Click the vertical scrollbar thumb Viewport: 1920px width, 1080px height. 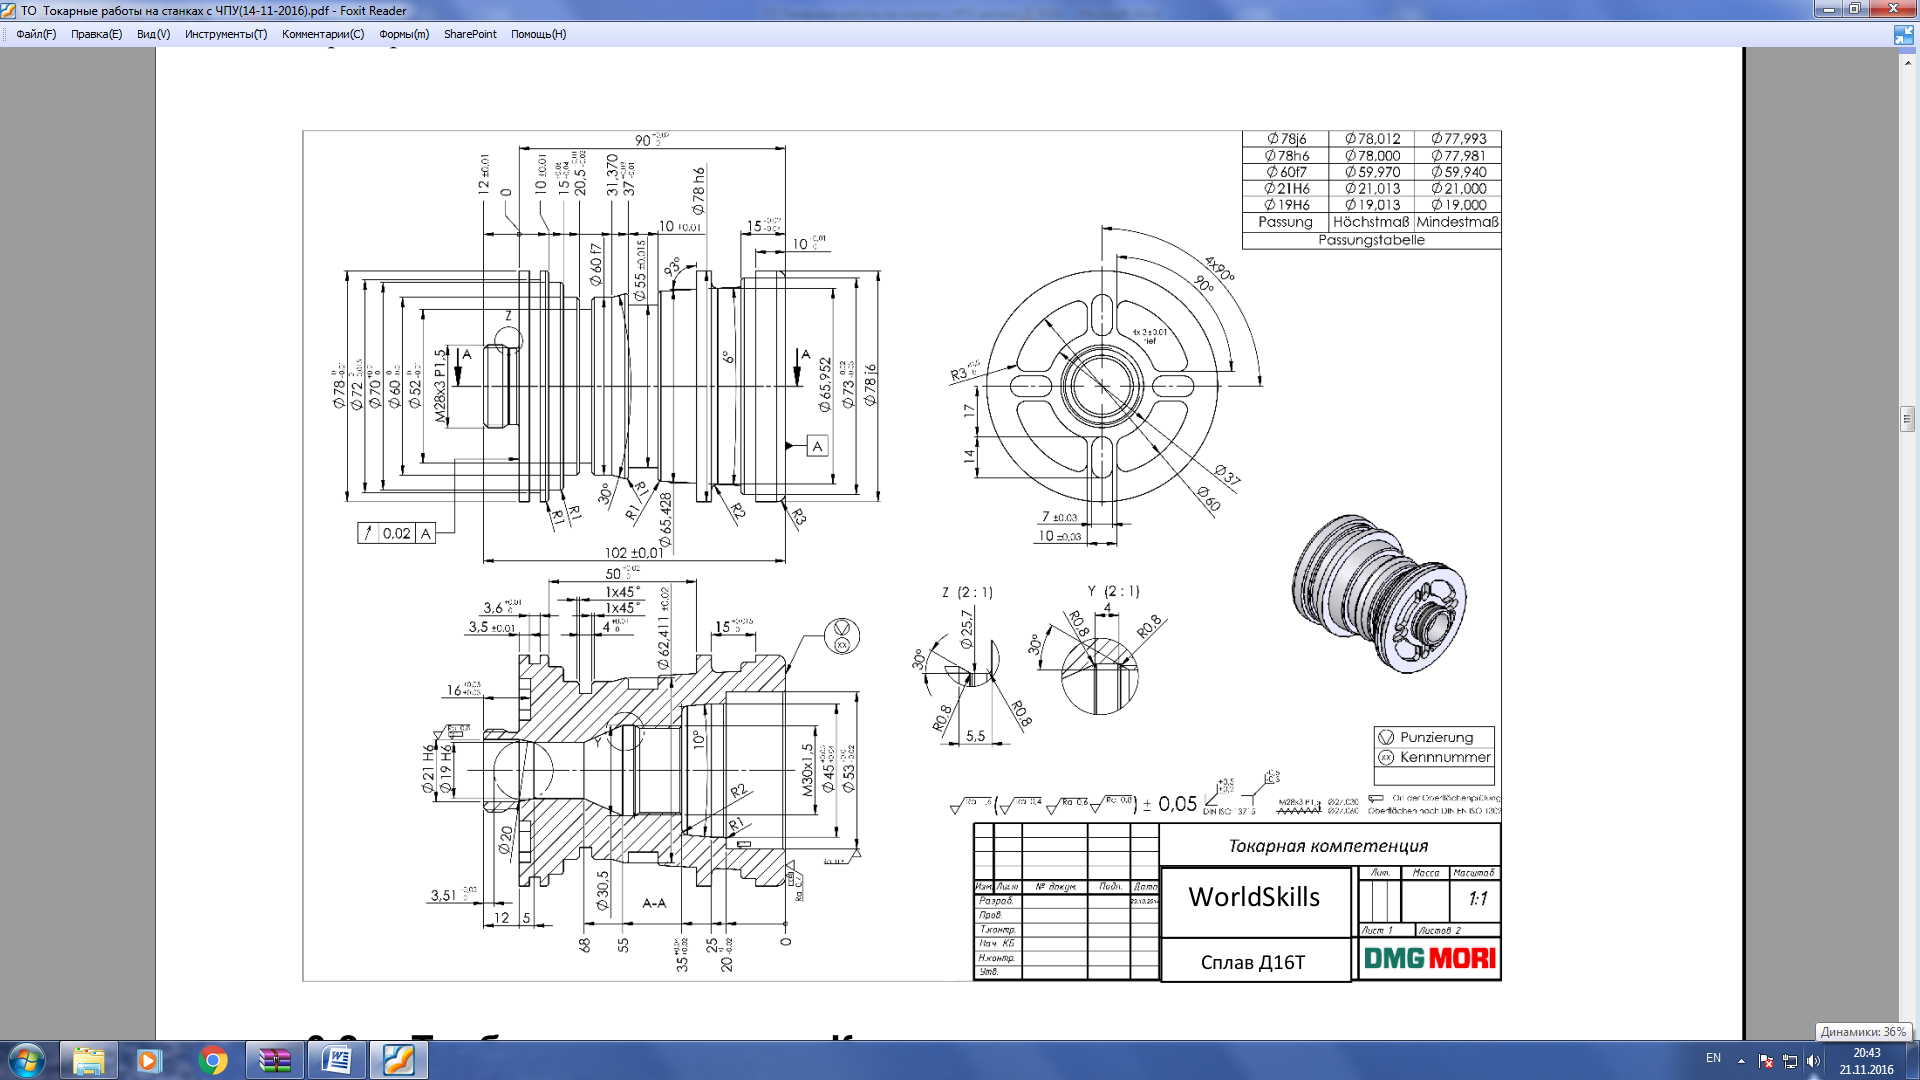tap(1907, 418)
